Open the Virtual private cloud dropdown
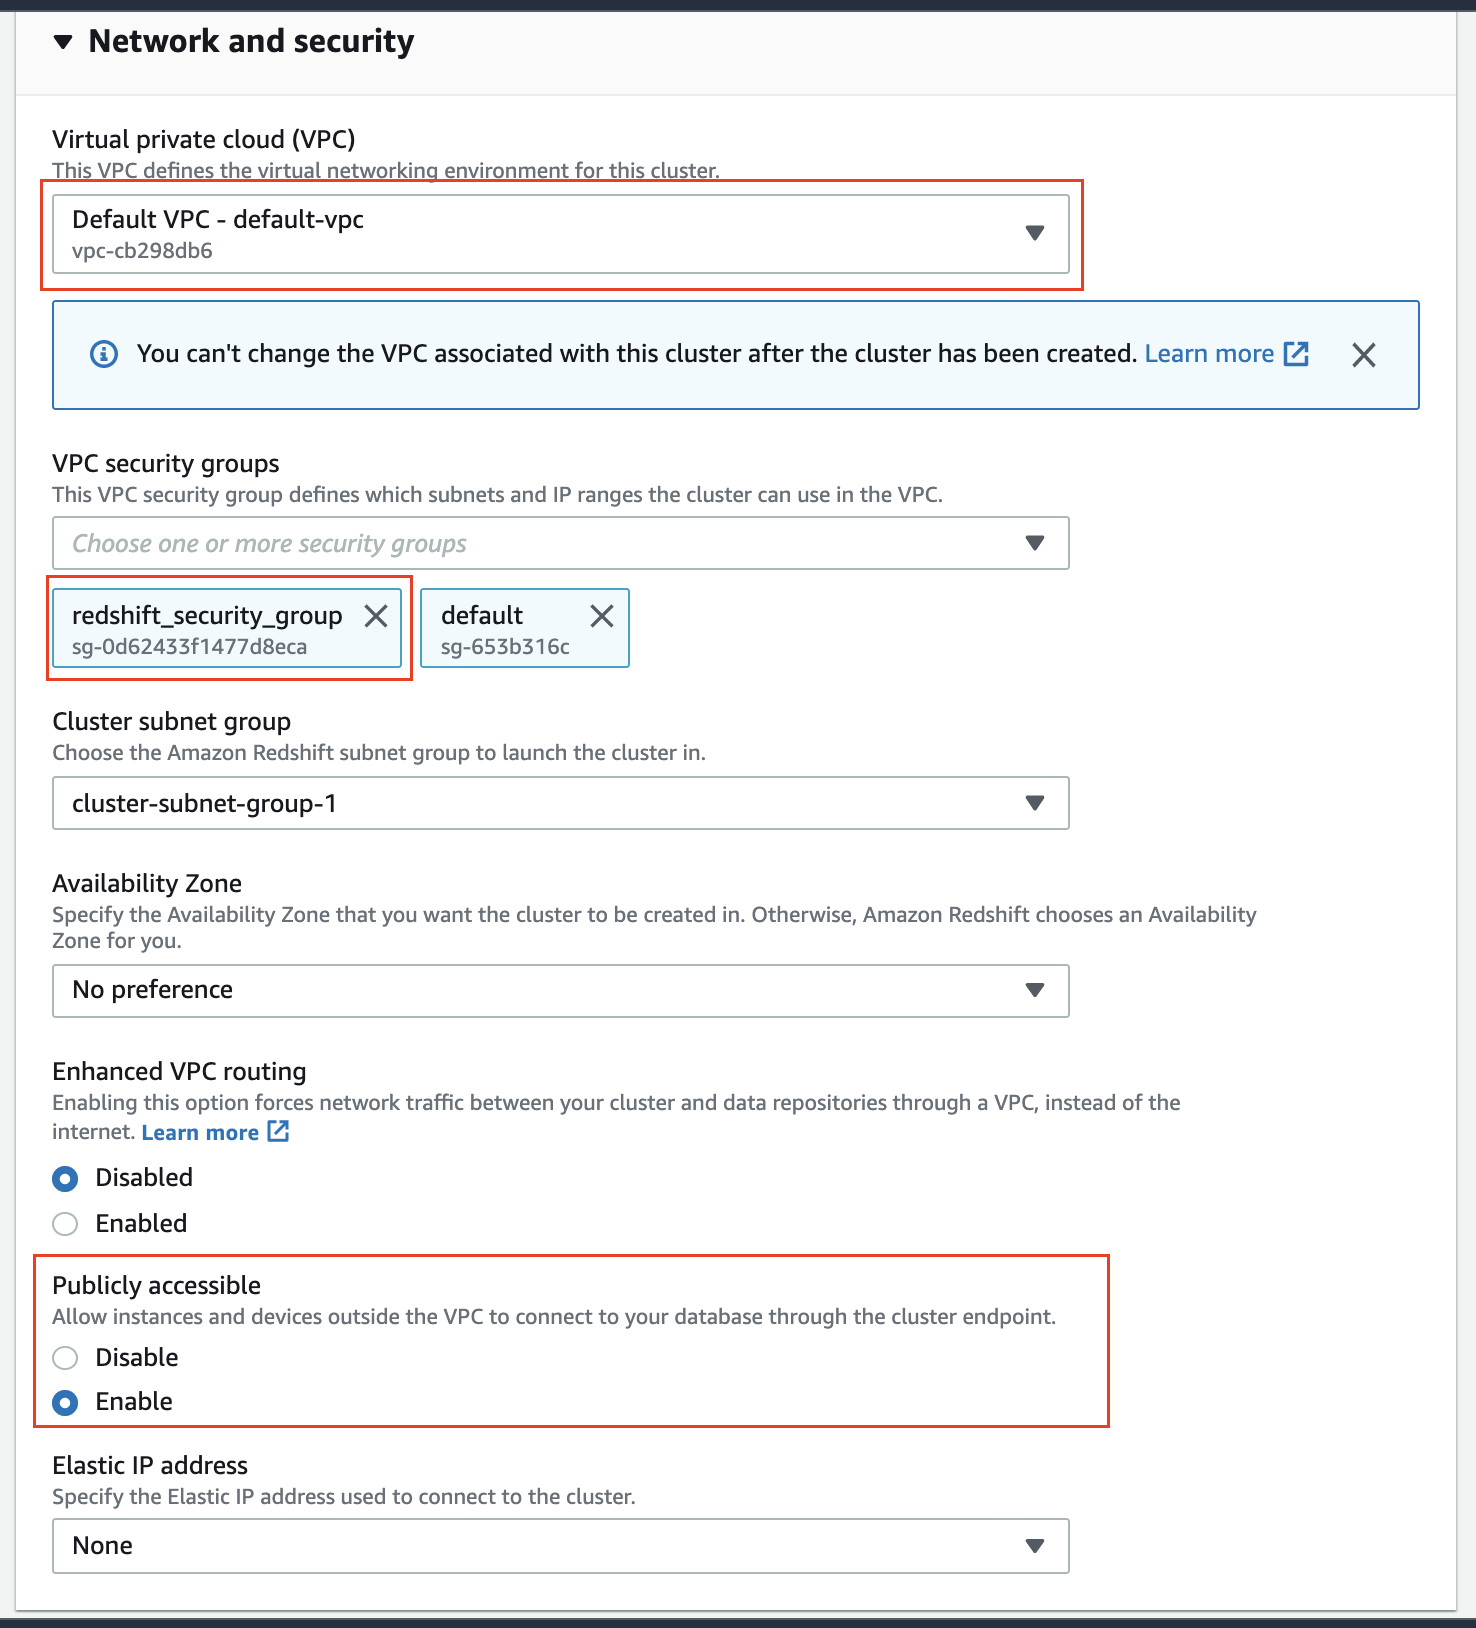Image resolution: width=1476 pixels, height=1628 pixels. click(x=560, y=234)
